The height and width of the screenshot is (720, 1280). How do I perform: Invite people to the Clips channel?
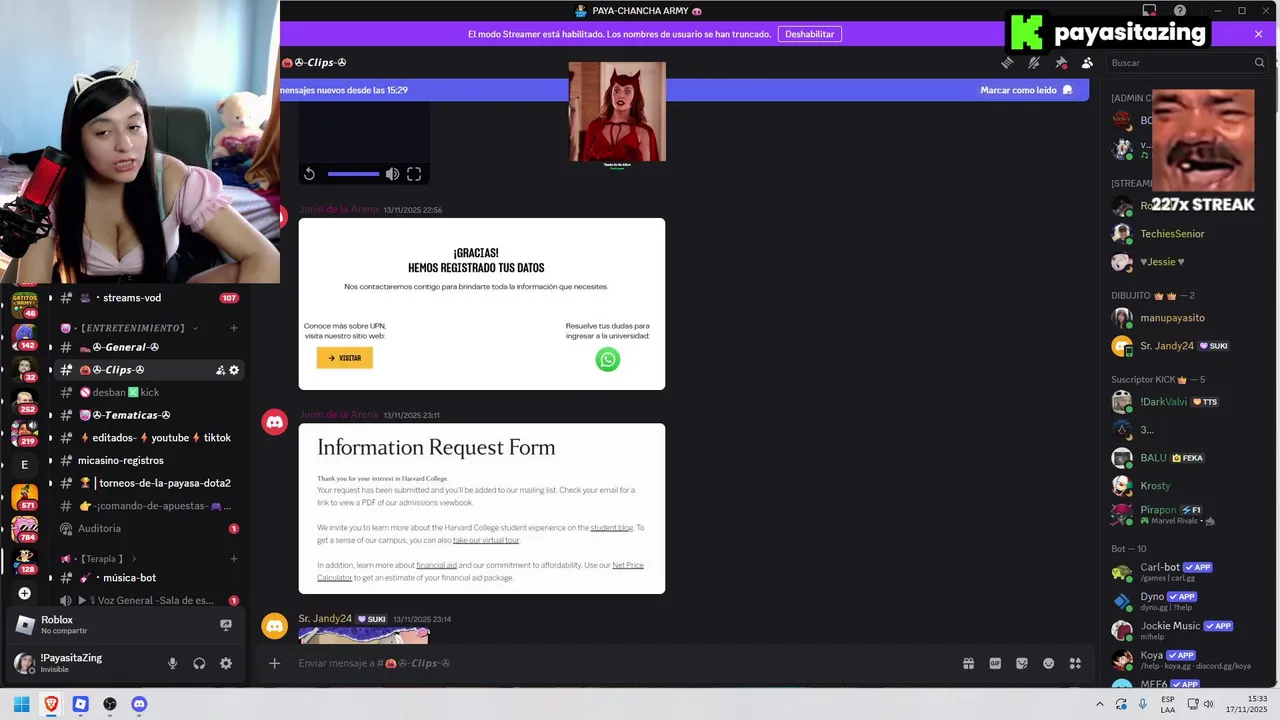220,370
